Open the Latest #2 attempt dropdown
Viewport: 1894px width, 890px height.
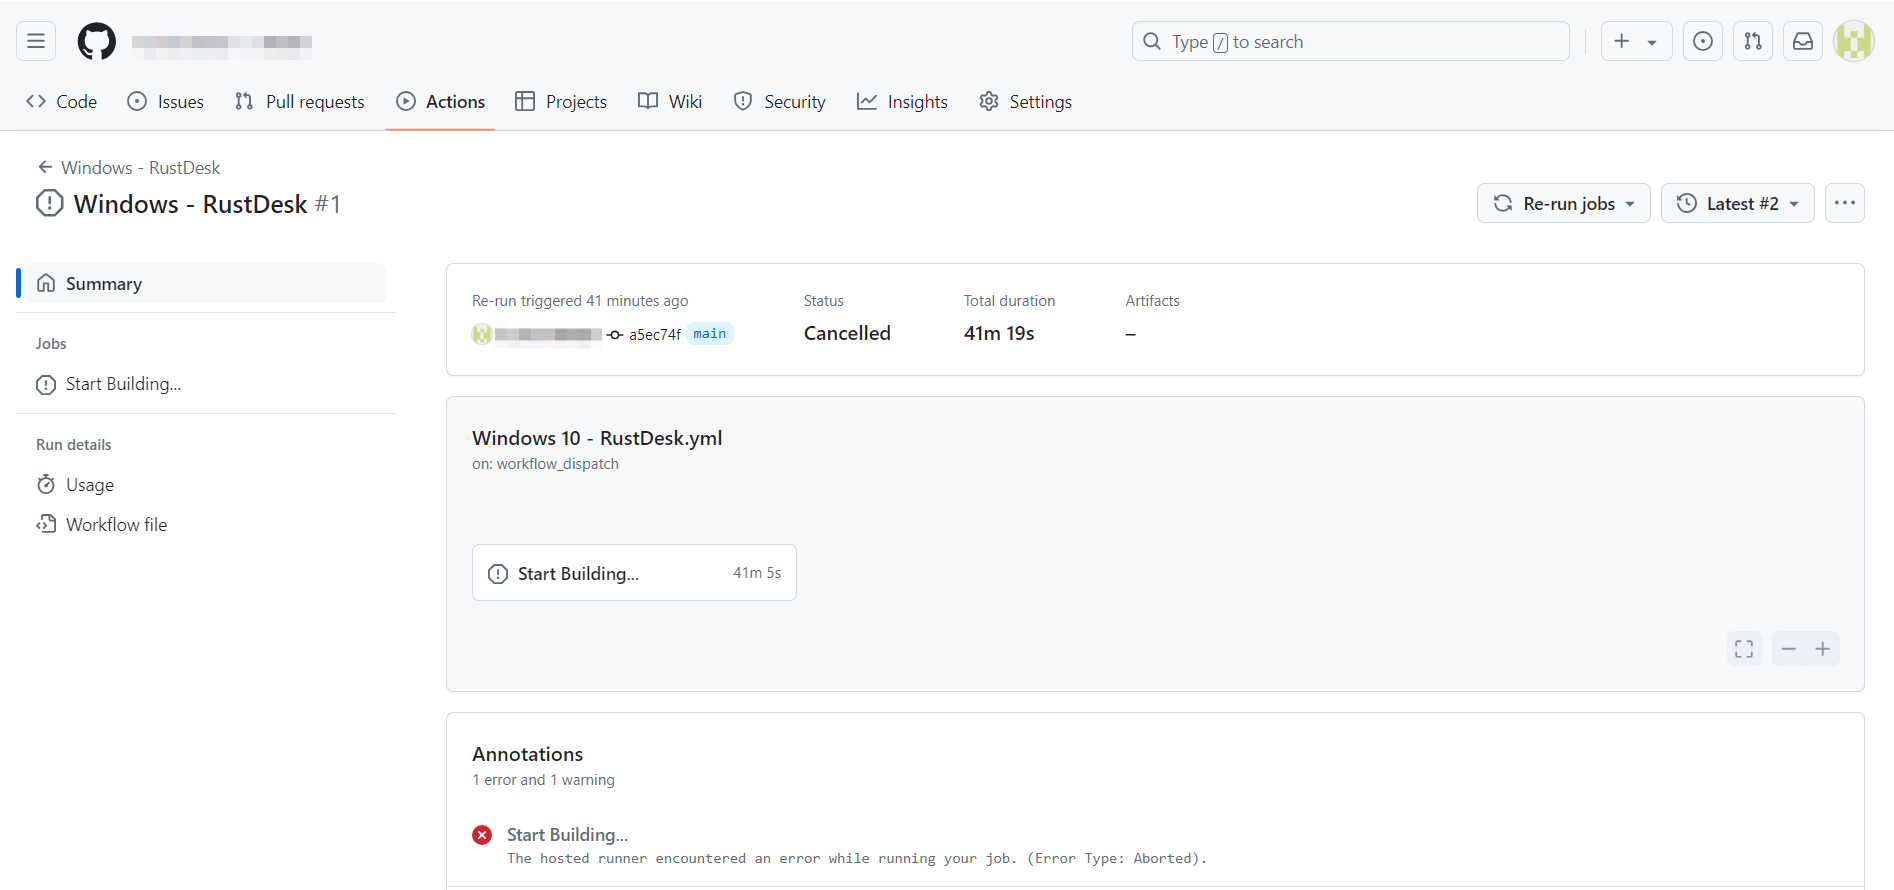[x=1738, y=203]
